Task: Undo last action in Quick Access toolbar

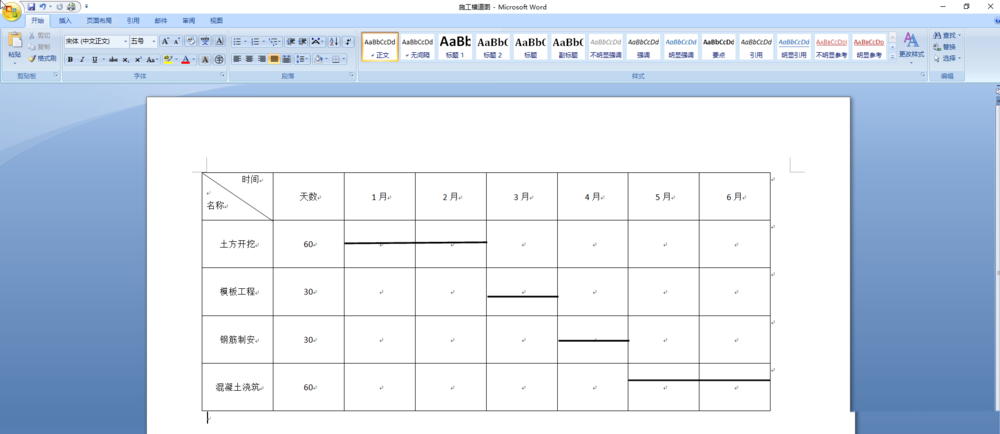Action: click(43, 6)
